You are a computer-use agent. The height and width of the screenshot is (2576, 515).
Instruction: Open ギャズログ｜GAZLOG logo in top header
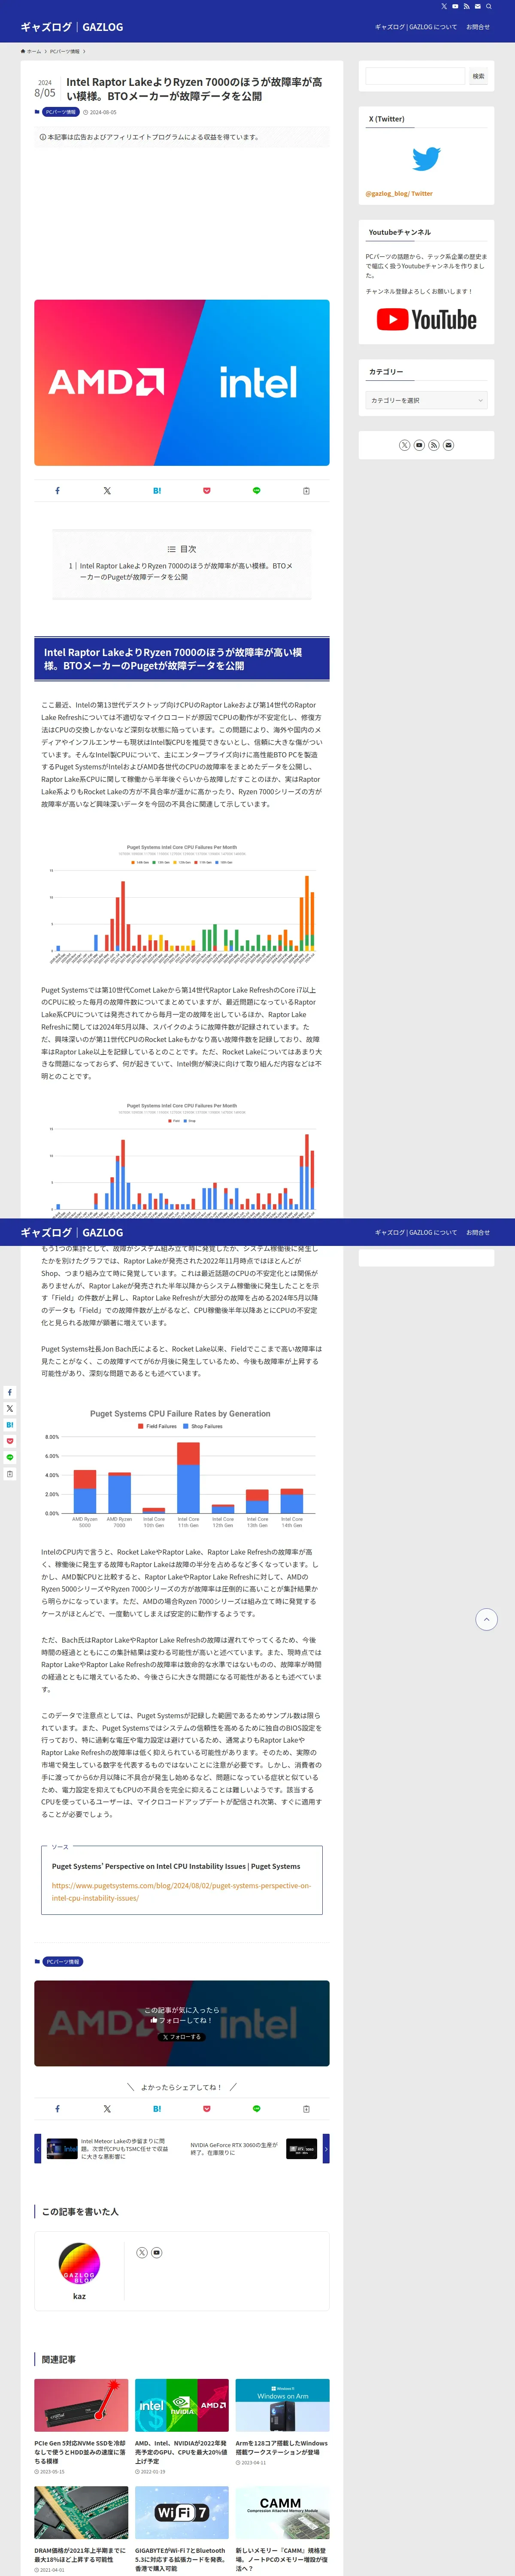(x=72, y=27)
